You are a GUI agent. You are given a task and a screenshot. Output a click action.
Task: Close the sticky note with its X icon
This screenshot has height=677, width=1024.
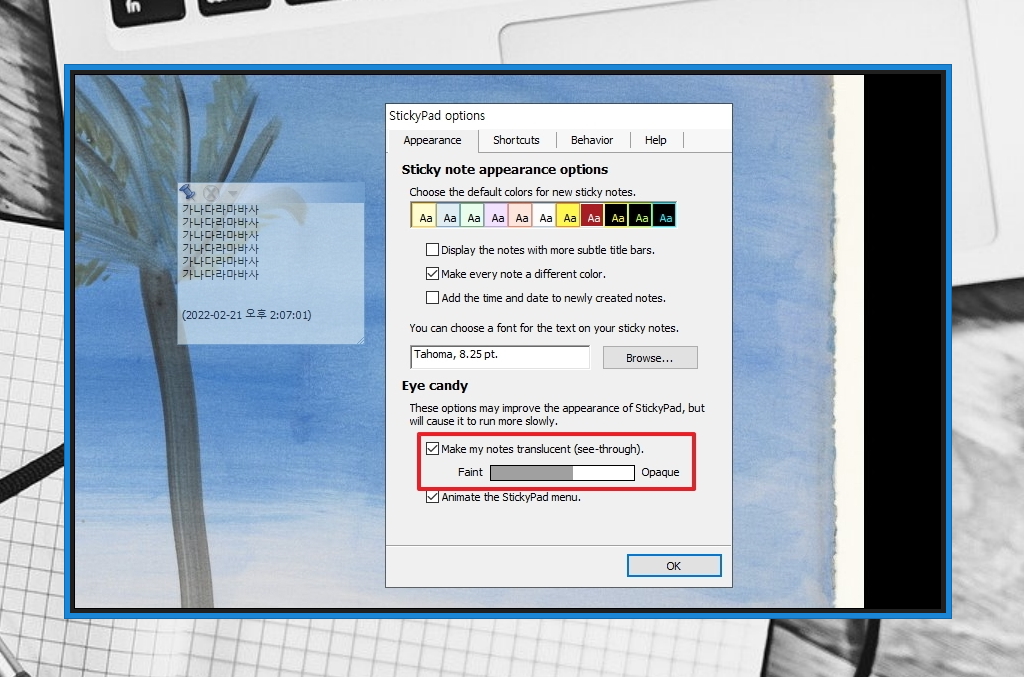point(210,193)
